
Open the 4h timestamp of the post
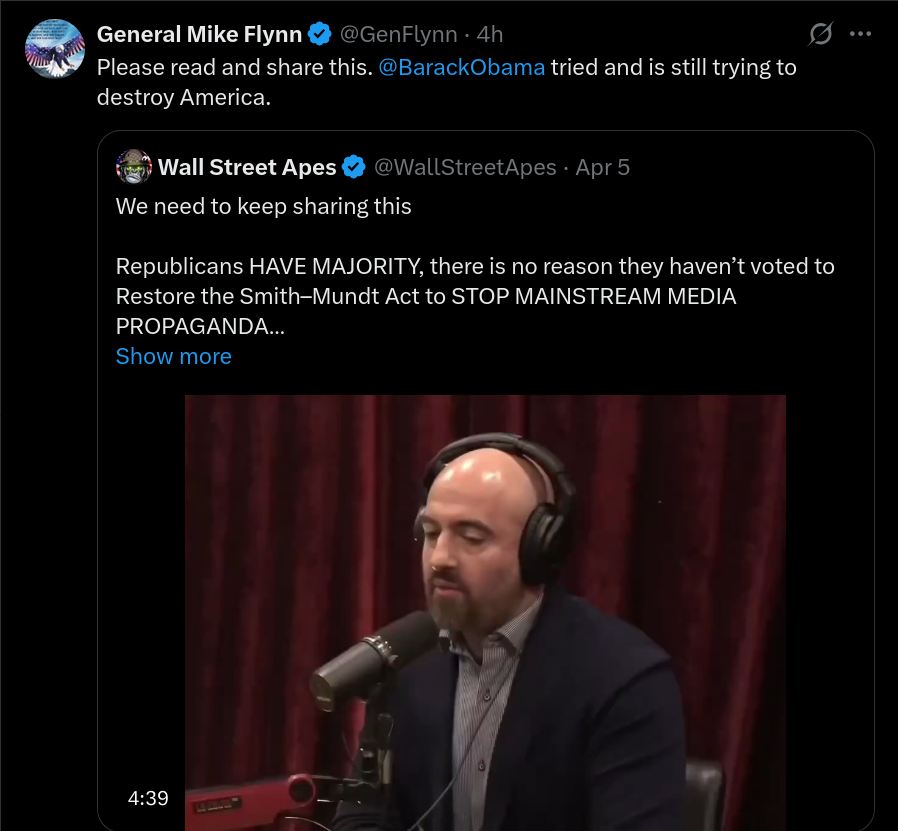click(490, 34)
